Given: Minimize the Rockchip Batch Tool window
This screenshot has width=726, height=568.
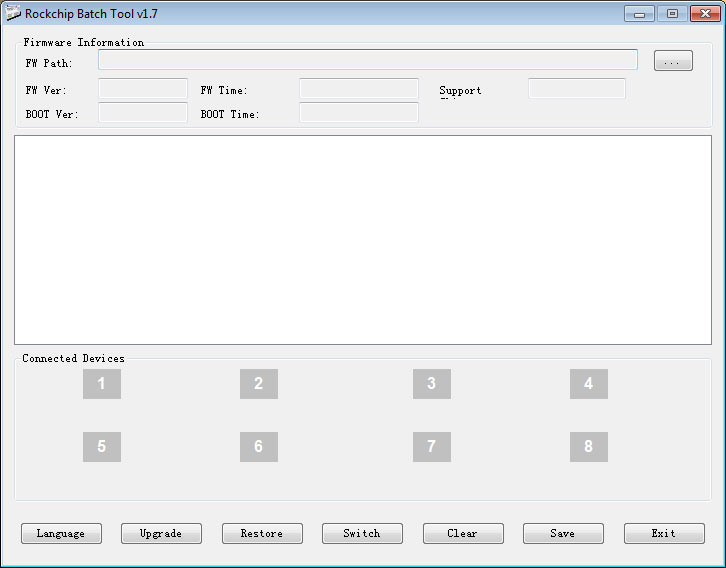Looking at the screenshot, I should 639,14.
